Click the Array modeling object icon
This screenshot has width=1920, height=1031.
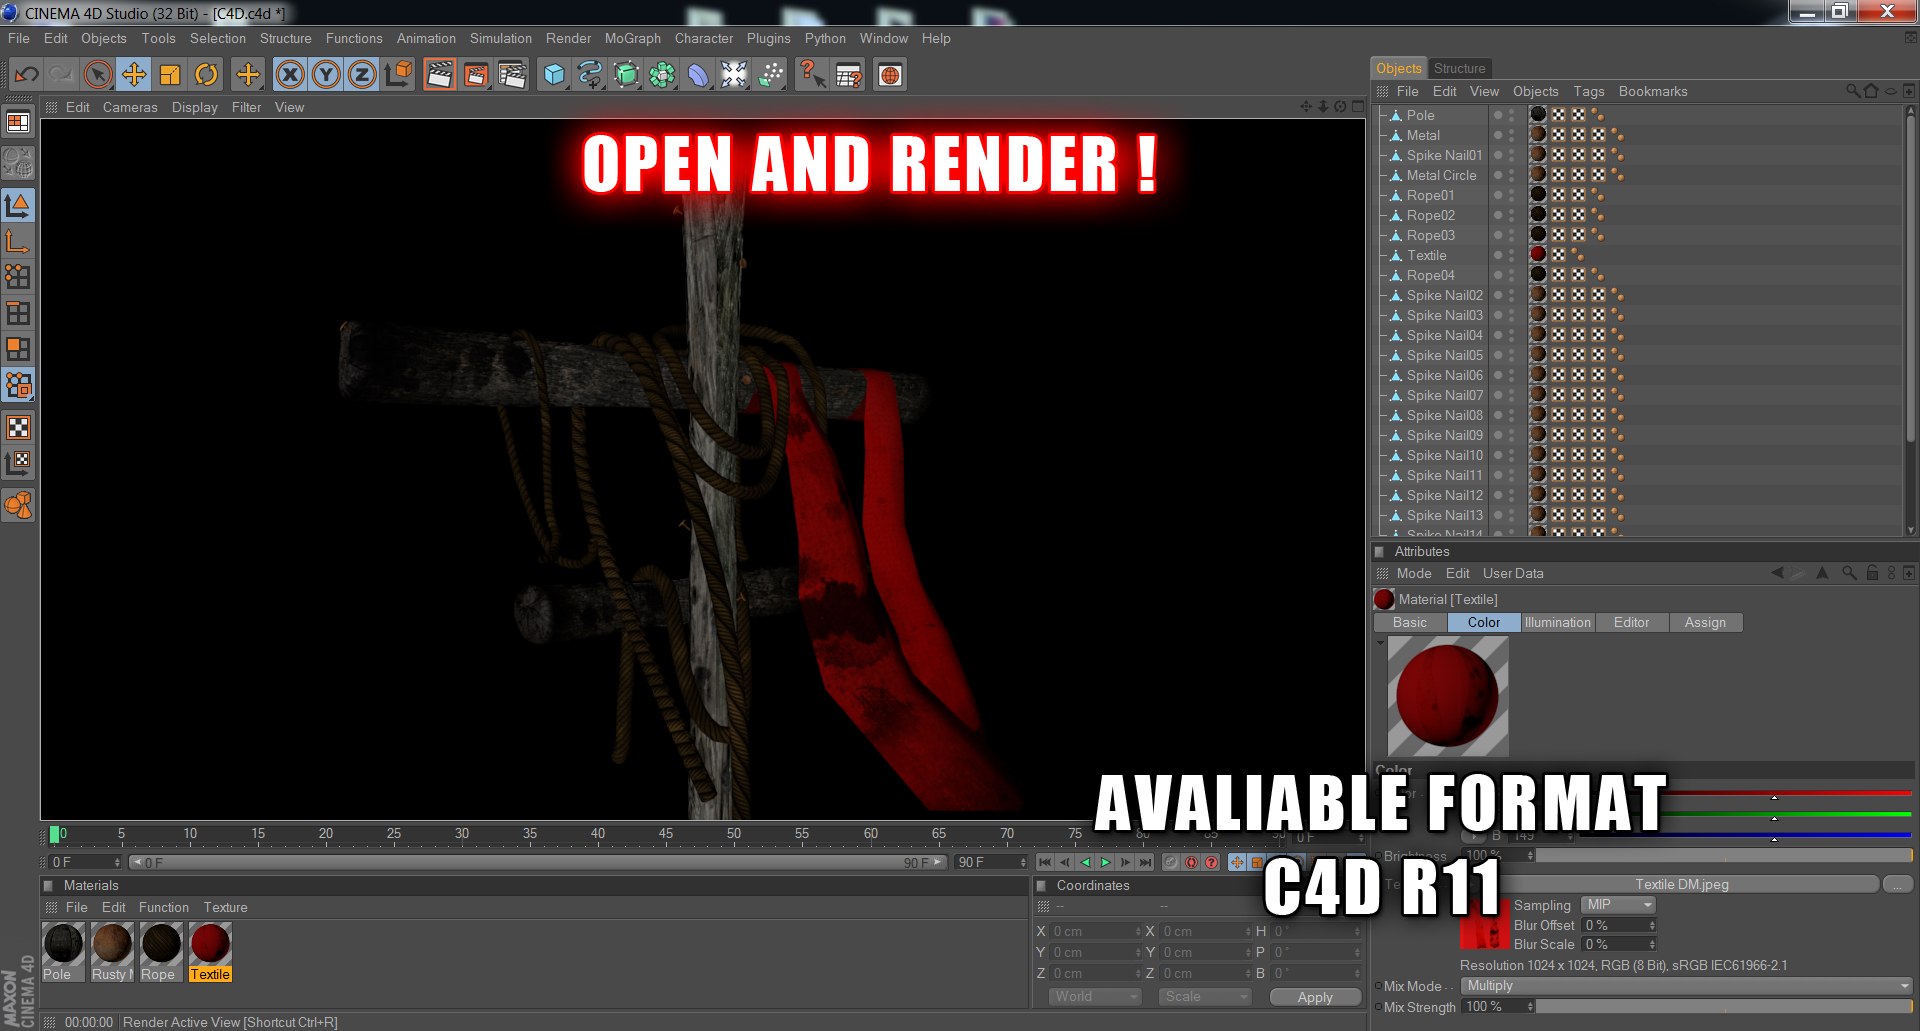[662, 74]
